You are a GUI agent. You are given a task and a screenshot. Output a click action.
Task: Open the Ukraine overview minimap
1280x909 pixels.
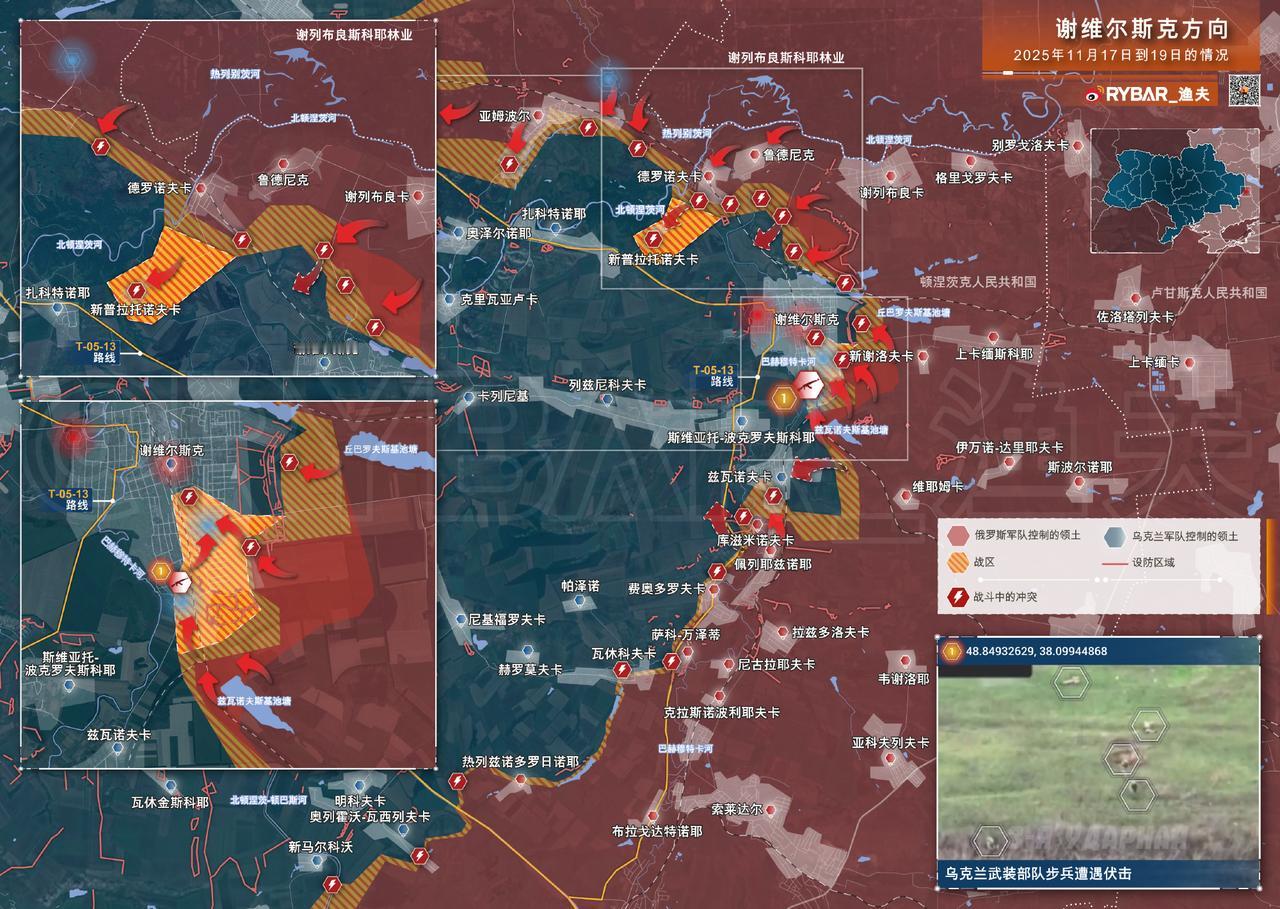[x=1174, y=191]
